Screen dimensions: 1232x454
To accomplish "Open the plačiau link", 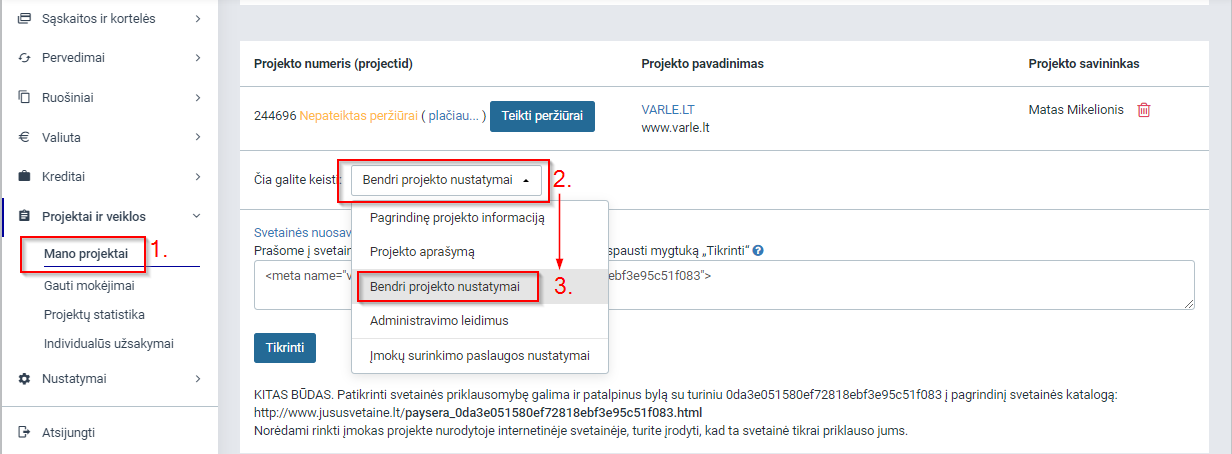I will [x=454, y=116].
